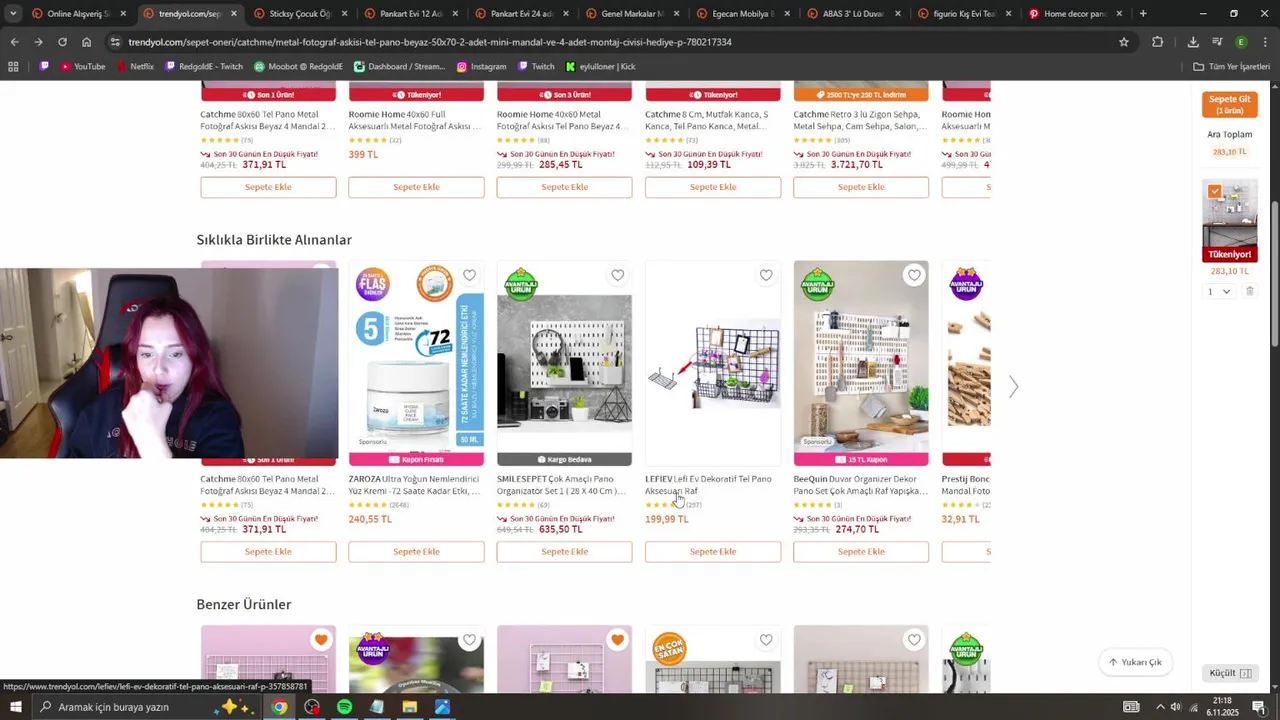Add ZAROZA 240,55 TL cream to cart
Viewport: 1280px width, 720px height.
click(416, 552)
